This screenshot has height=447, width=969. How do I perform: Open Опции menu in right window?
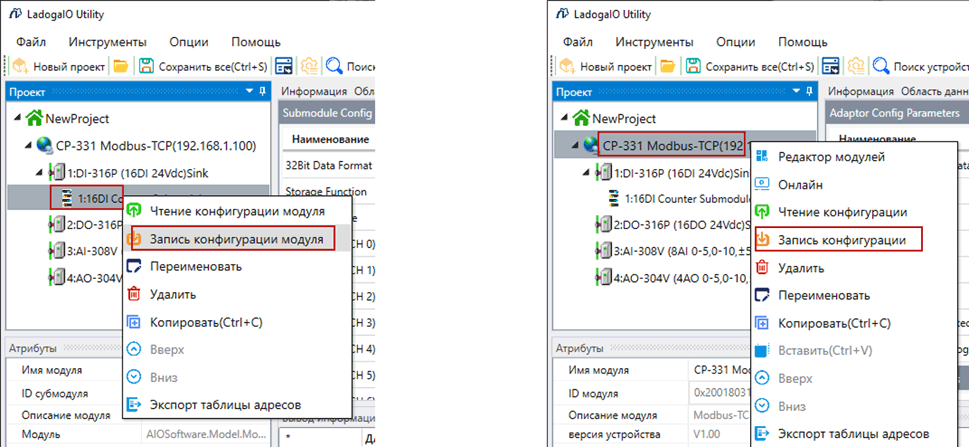736,42
